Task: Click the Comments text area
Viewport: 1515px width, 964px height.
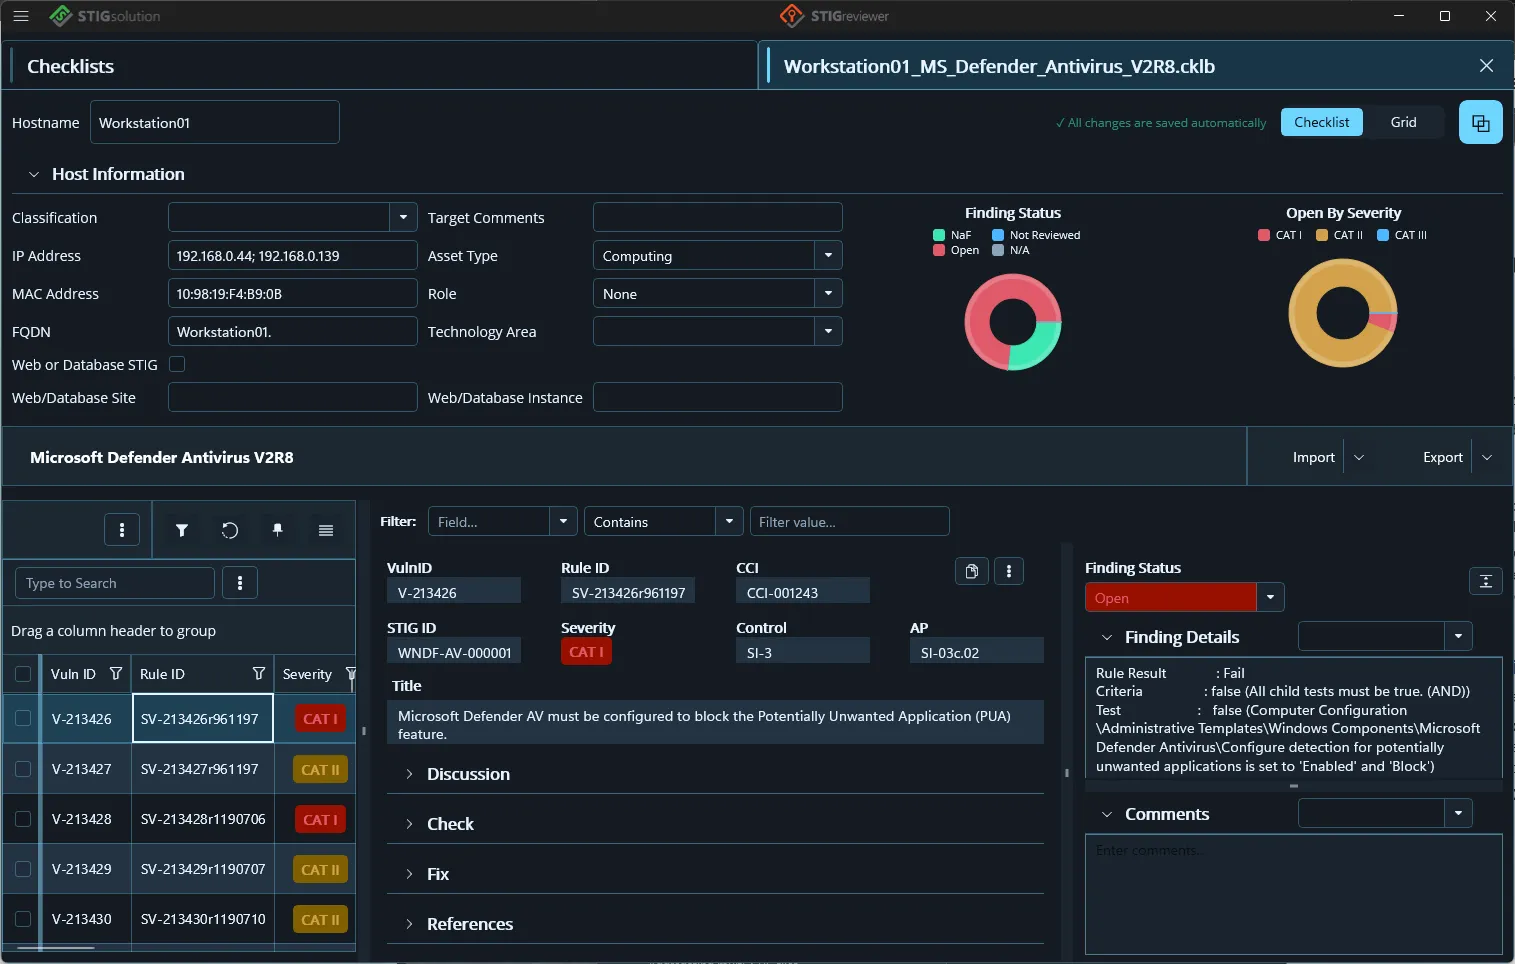Action: coord(1294,894)
